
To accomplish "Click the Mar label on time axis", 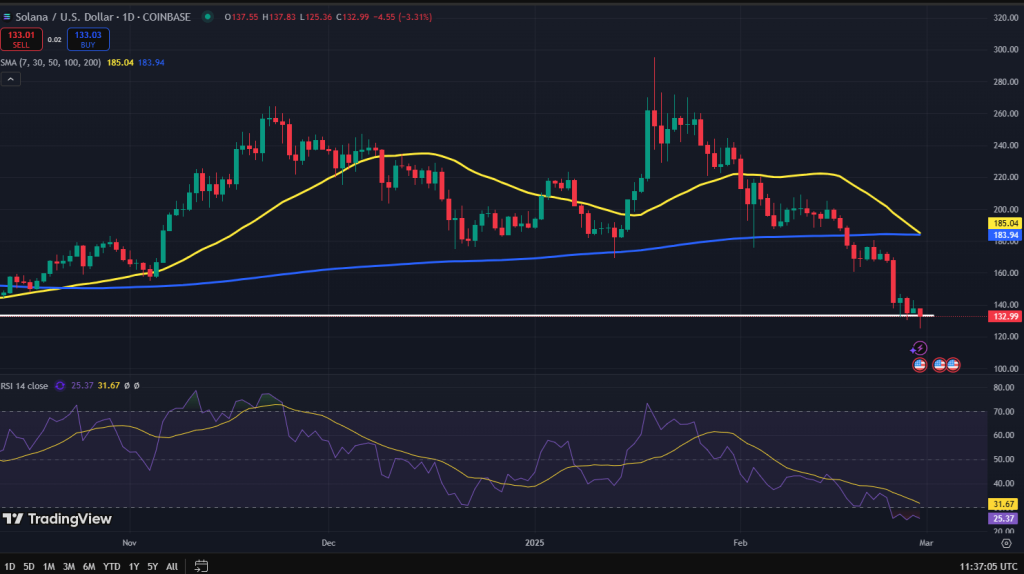I will [x=926, y=543].
